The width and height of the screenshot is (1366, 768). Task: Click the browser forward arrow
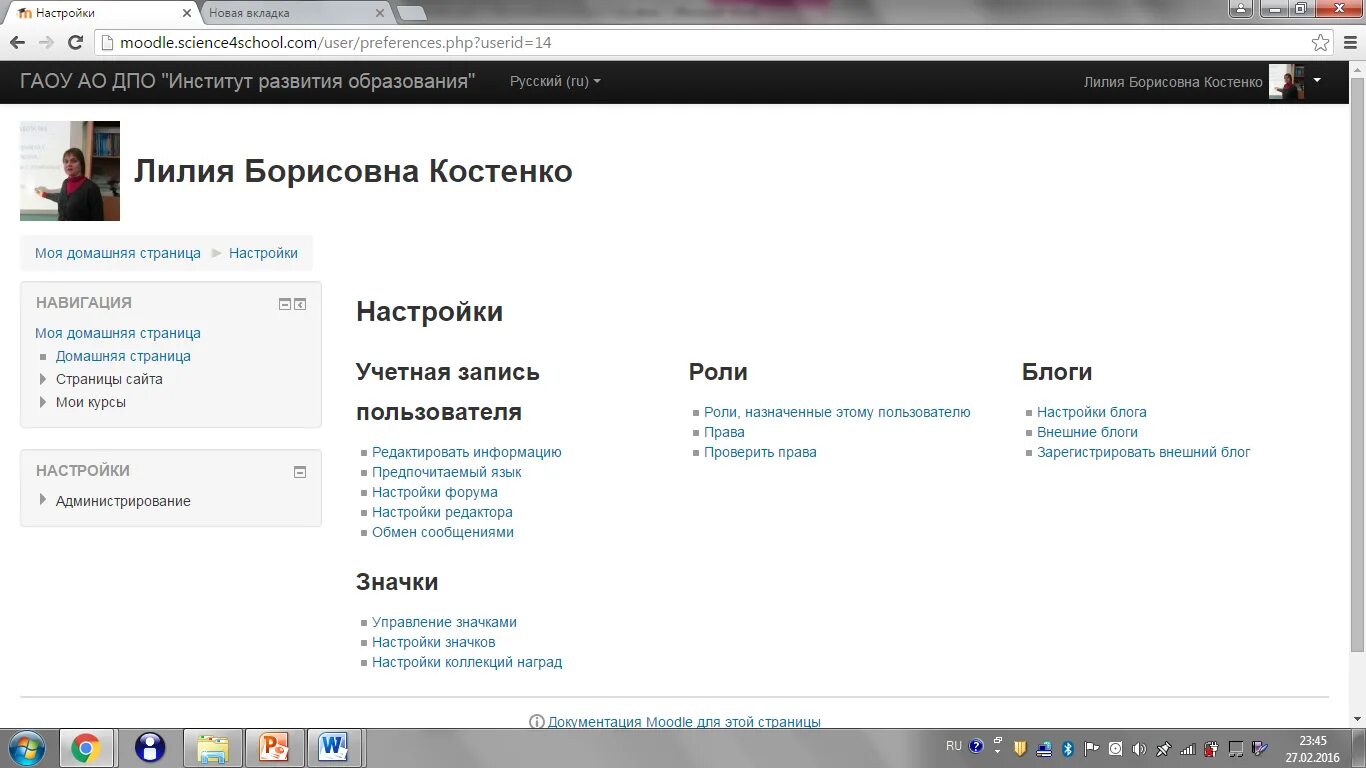(x=46, y=43)
